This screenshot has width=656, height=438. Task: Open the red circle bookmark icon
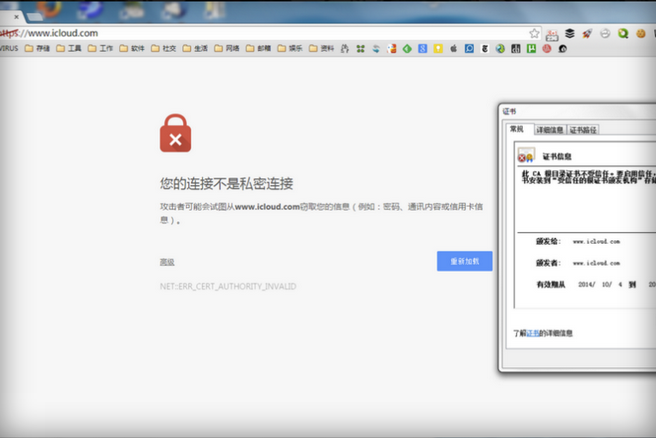[x=546, y=49]
